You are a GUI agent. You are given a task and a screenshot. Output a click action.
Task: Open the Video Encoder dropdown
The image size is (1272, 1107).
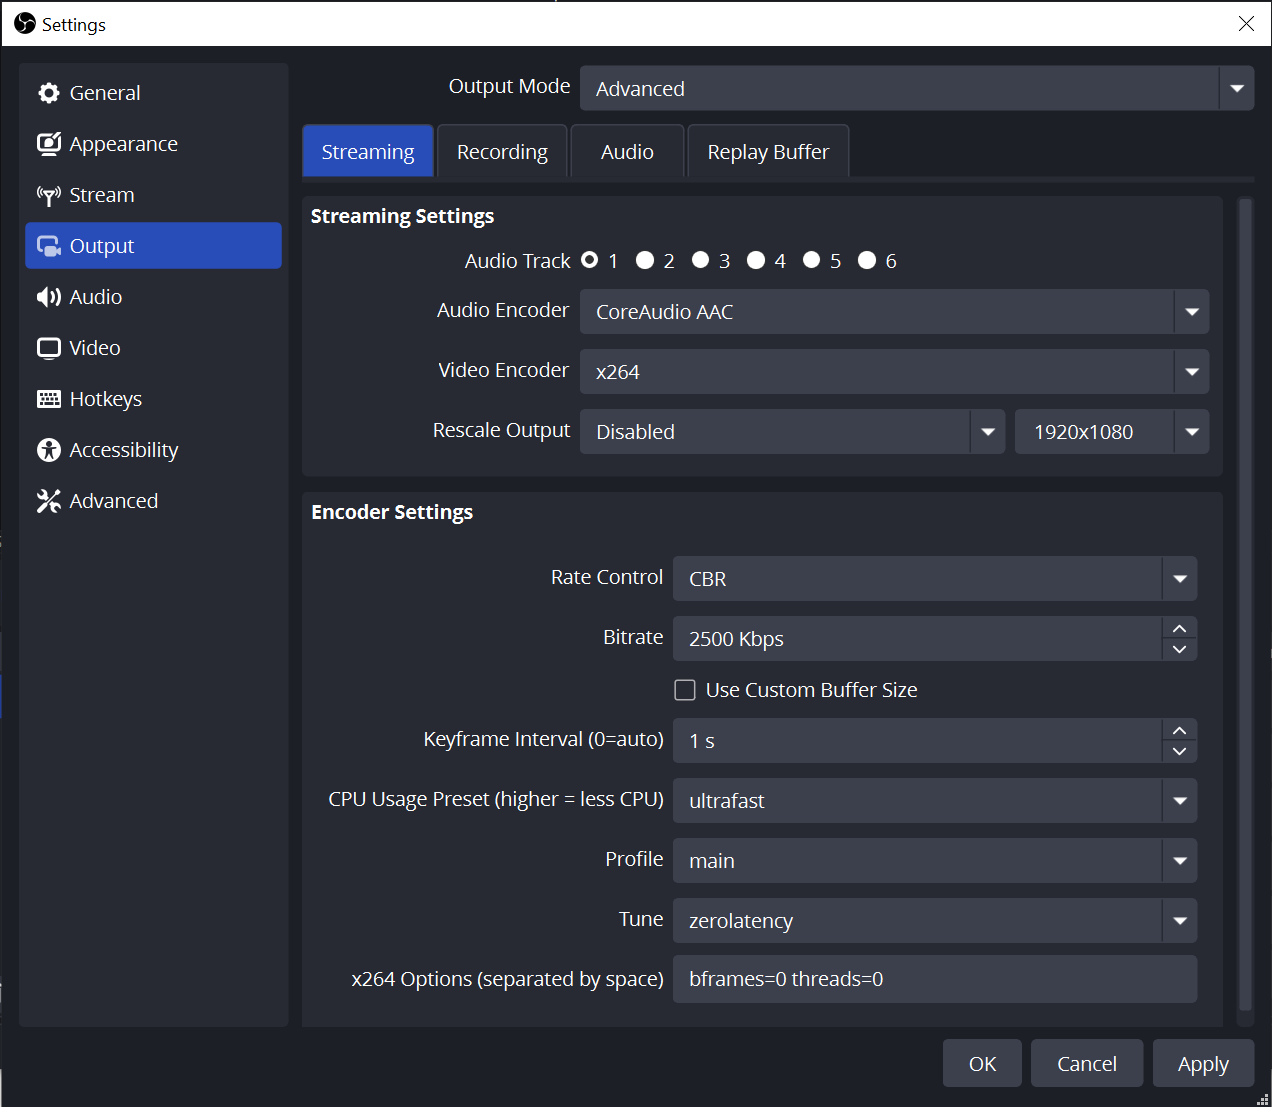point(895,372)
